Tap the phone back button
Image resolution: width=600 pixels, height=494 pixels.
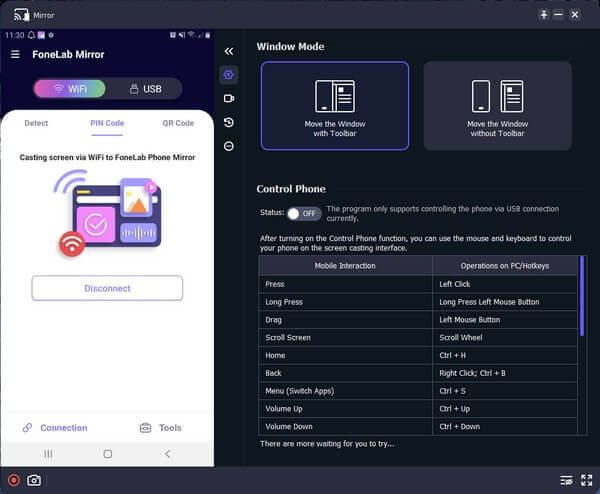tap(167, 454)
